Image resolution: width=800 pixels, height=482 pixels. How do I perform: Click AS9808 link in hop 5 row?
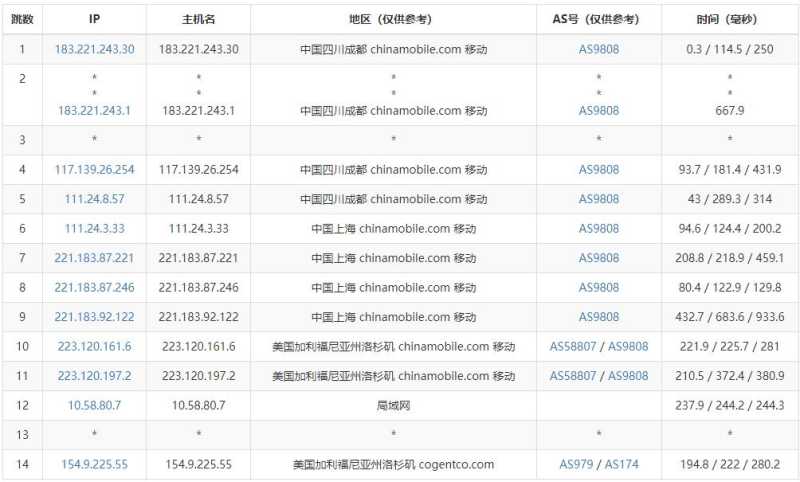click(599, 199)
